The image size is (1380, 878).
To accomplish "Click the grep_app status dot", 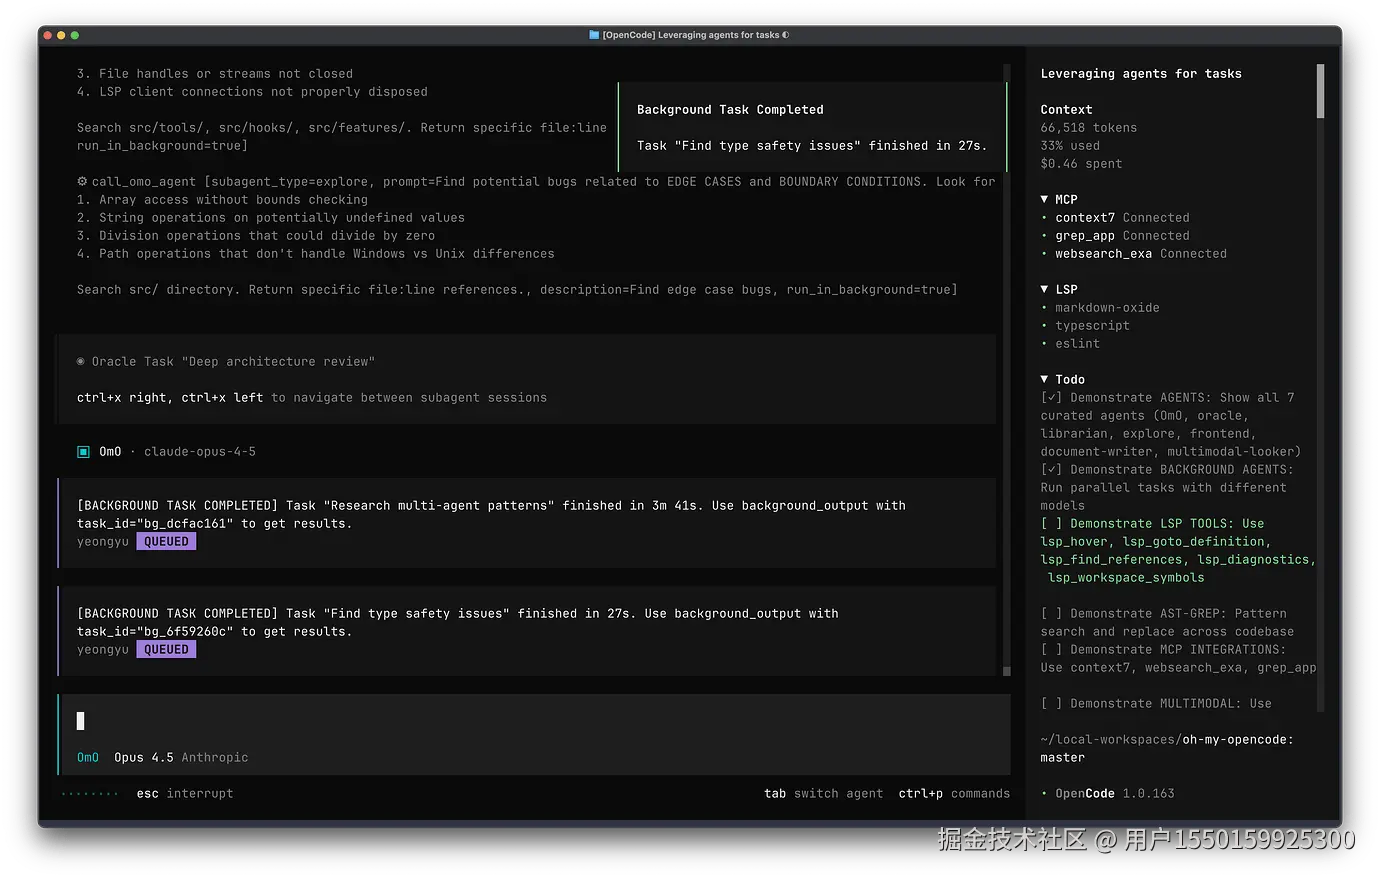I will 1045,236.
